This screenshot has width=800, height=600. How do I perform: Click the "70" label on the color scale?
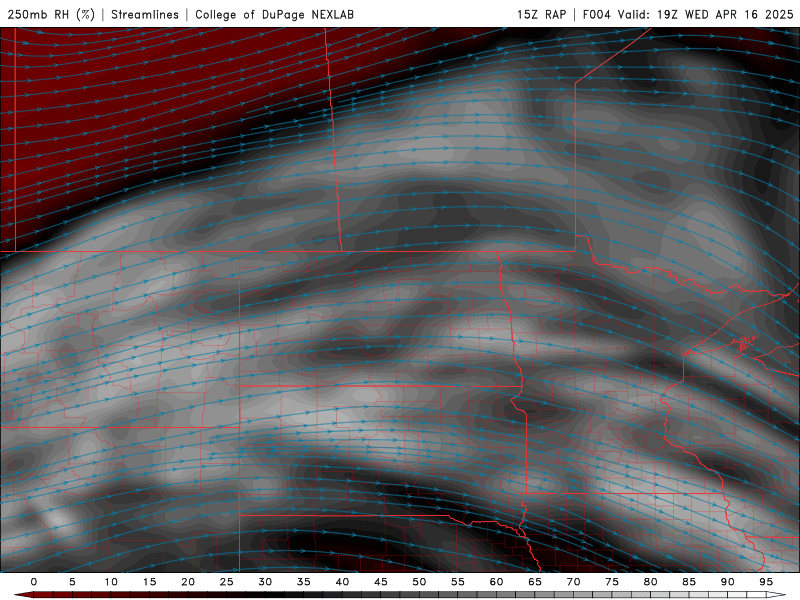click(573, 582)
